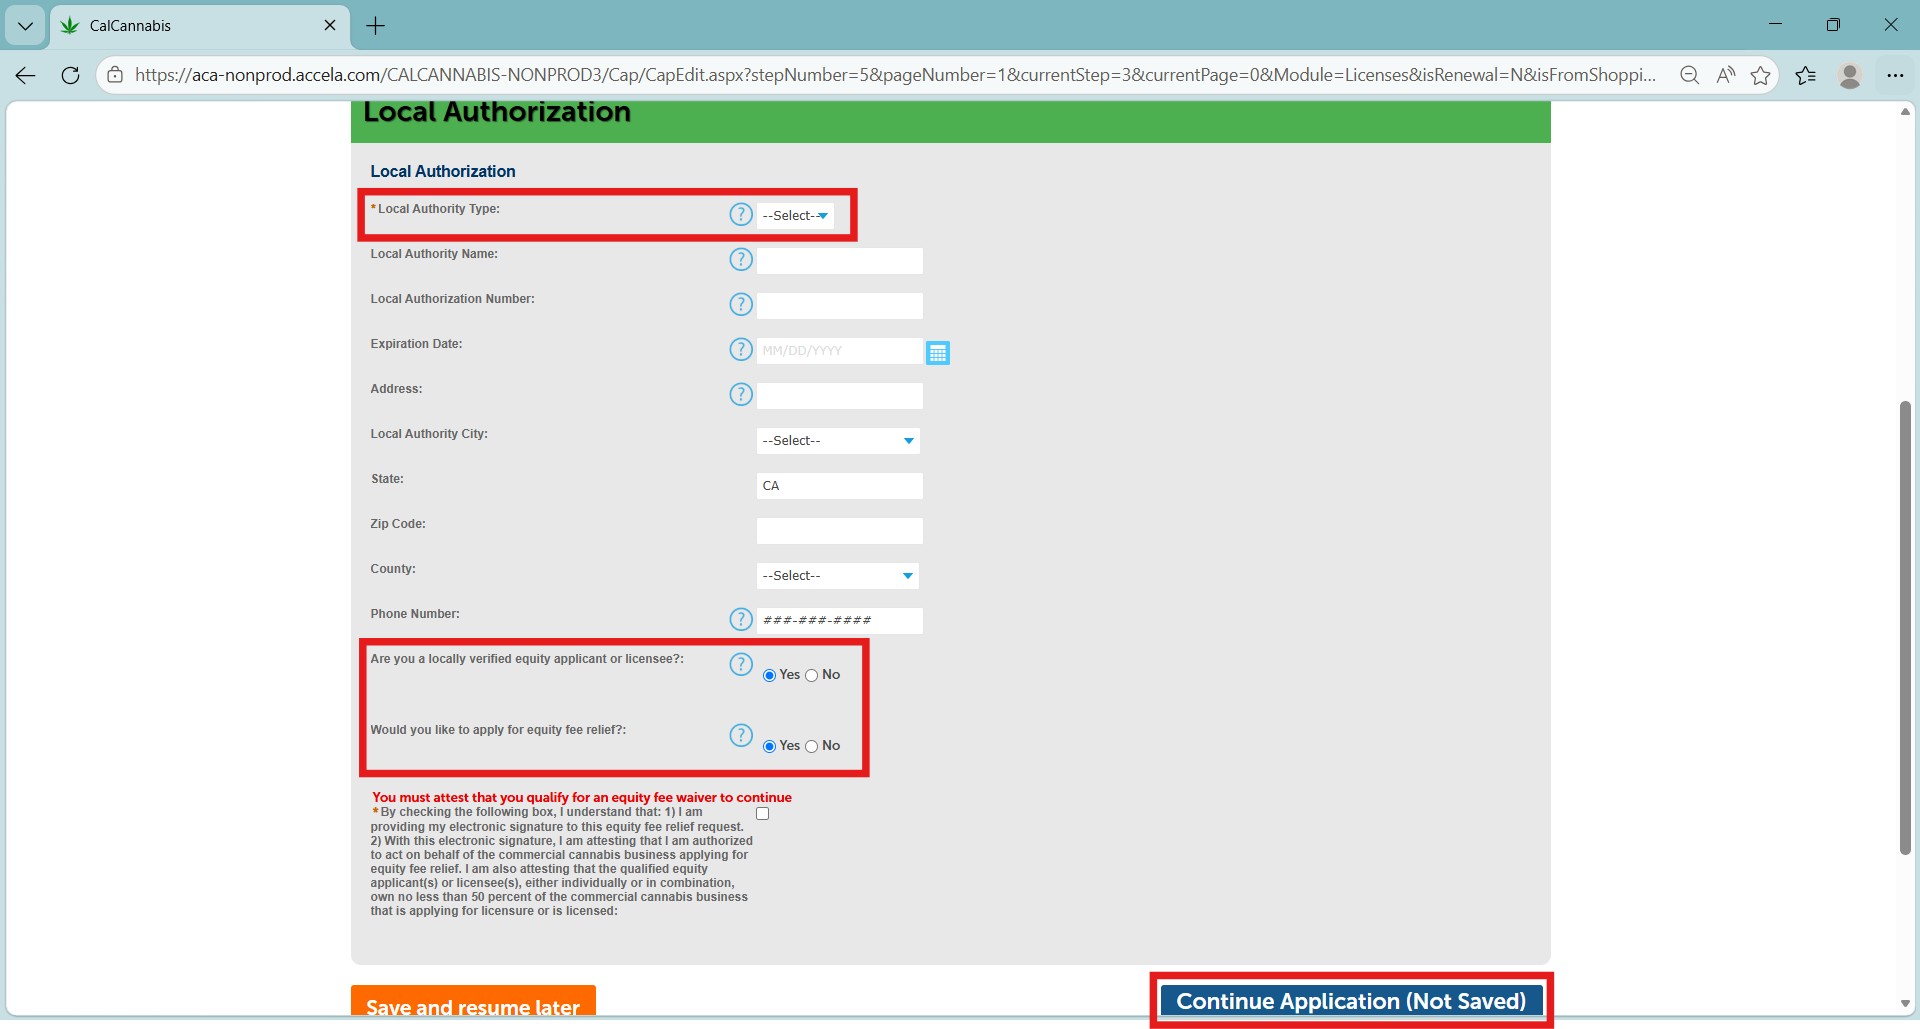Focus the Local Authority Name field
Image resolution: width=1920 pixels, height=1029 pixels.
[x=839, y=261]
